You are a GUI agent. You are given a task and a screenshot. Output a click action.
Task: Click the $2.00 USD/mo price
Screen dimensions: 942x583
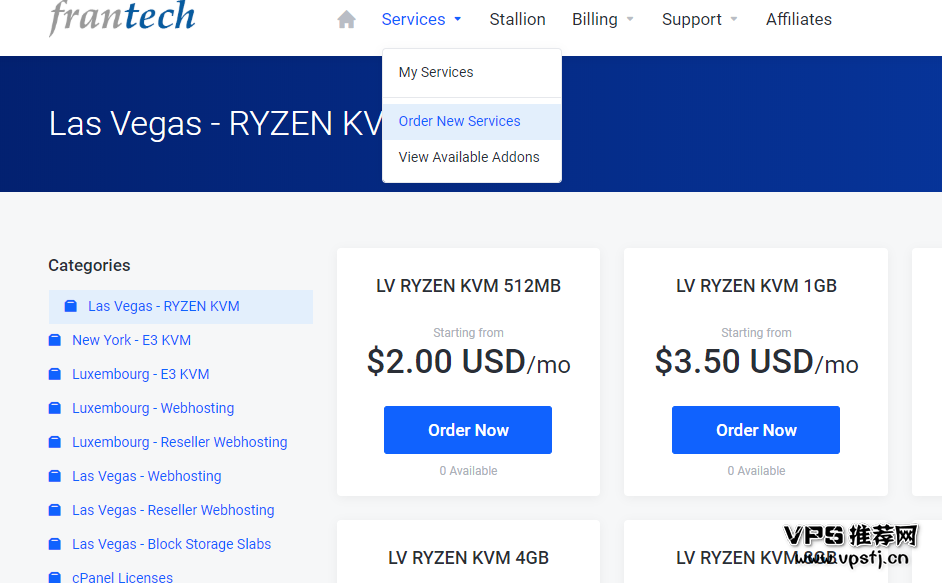469,362
